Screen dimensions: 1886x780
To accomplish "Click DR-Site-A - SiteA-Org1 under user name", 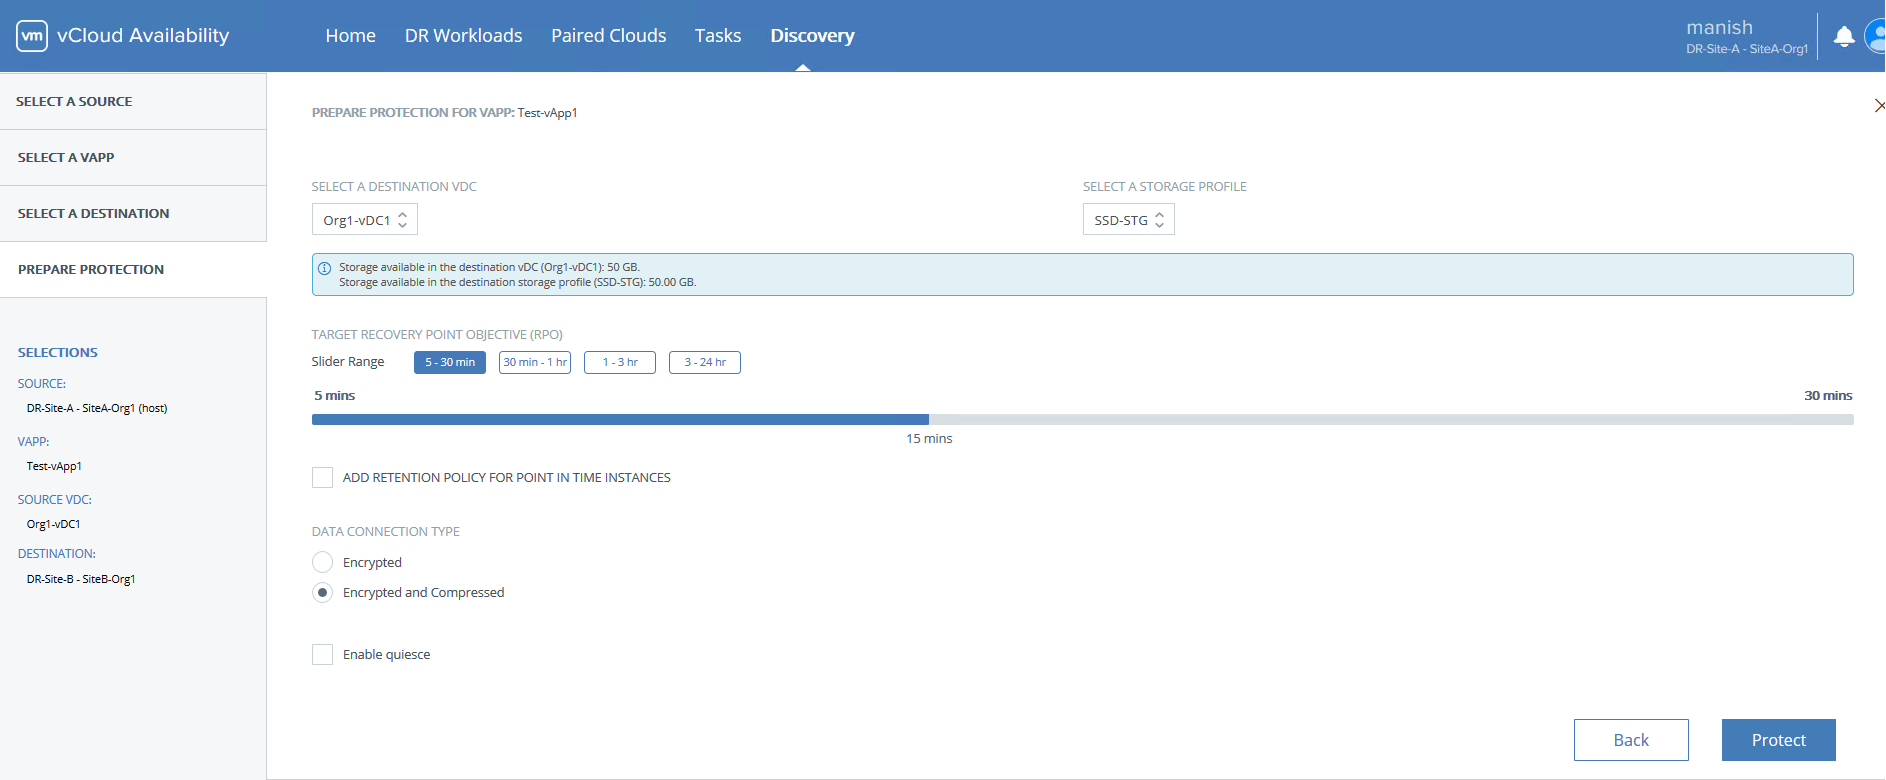I will click(1747, 49).
